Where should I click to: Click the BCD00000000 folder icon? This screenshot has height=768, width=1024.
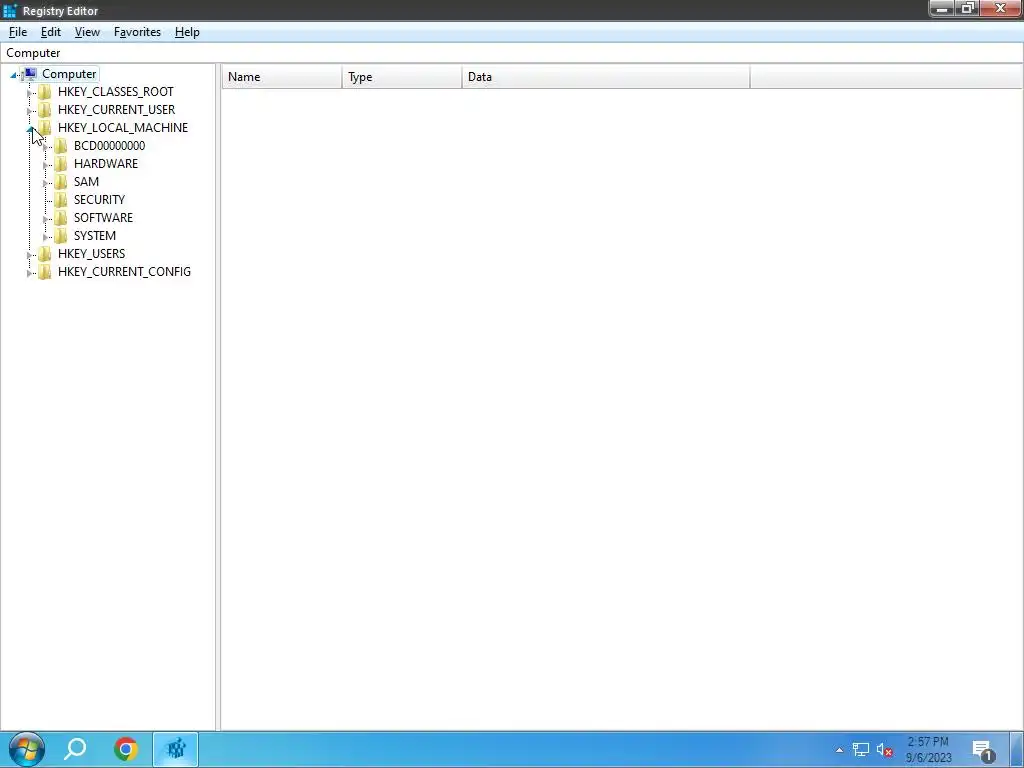pos(61,146)
